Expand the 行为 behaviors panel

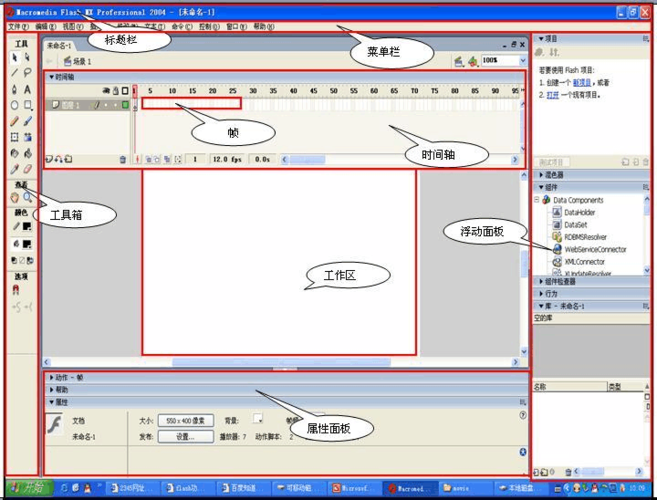click(541, 293)
